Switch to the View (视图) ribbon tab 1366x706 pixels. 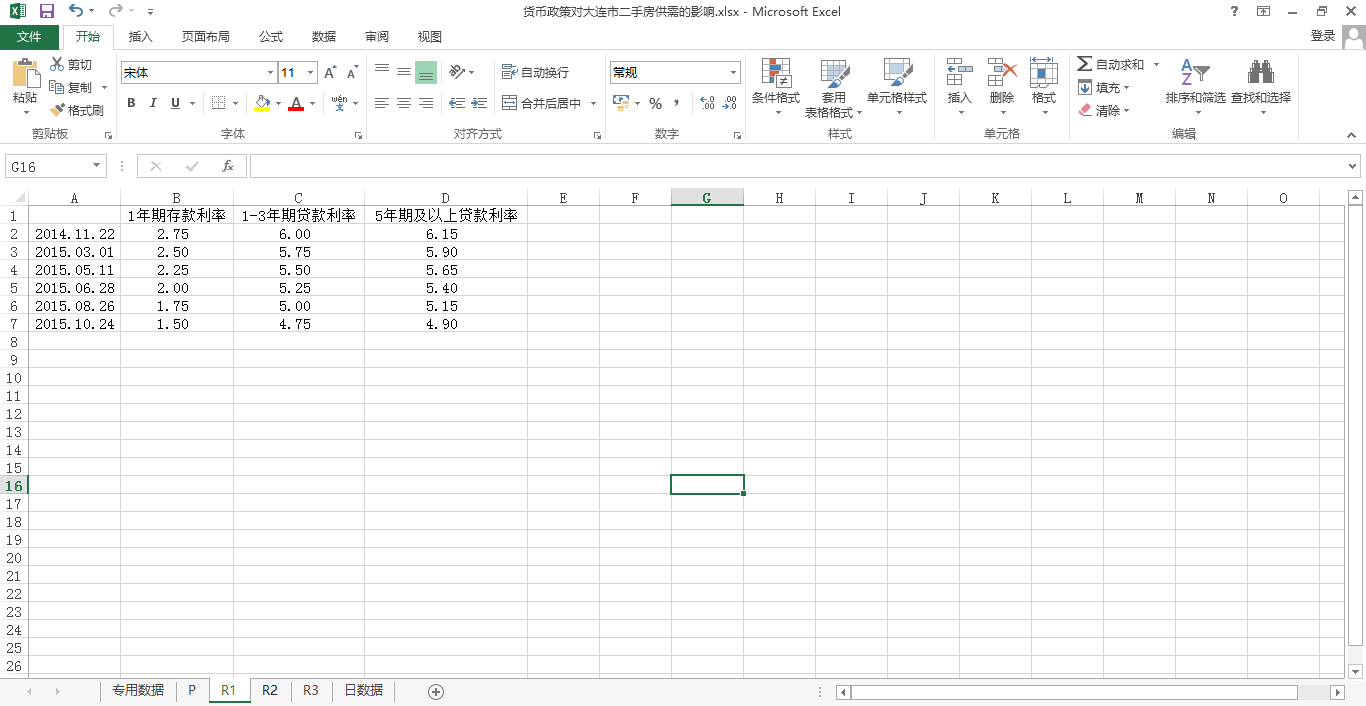point(430,36)
